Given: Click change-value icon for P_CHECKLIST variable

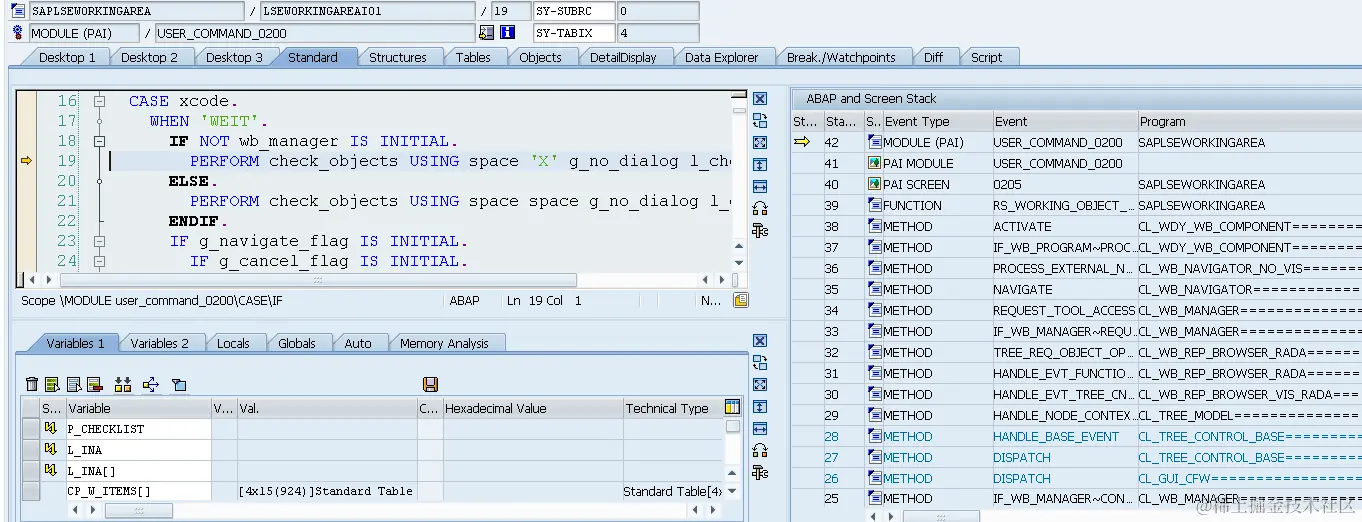Looking at the screenshot, I should (51, 429).
